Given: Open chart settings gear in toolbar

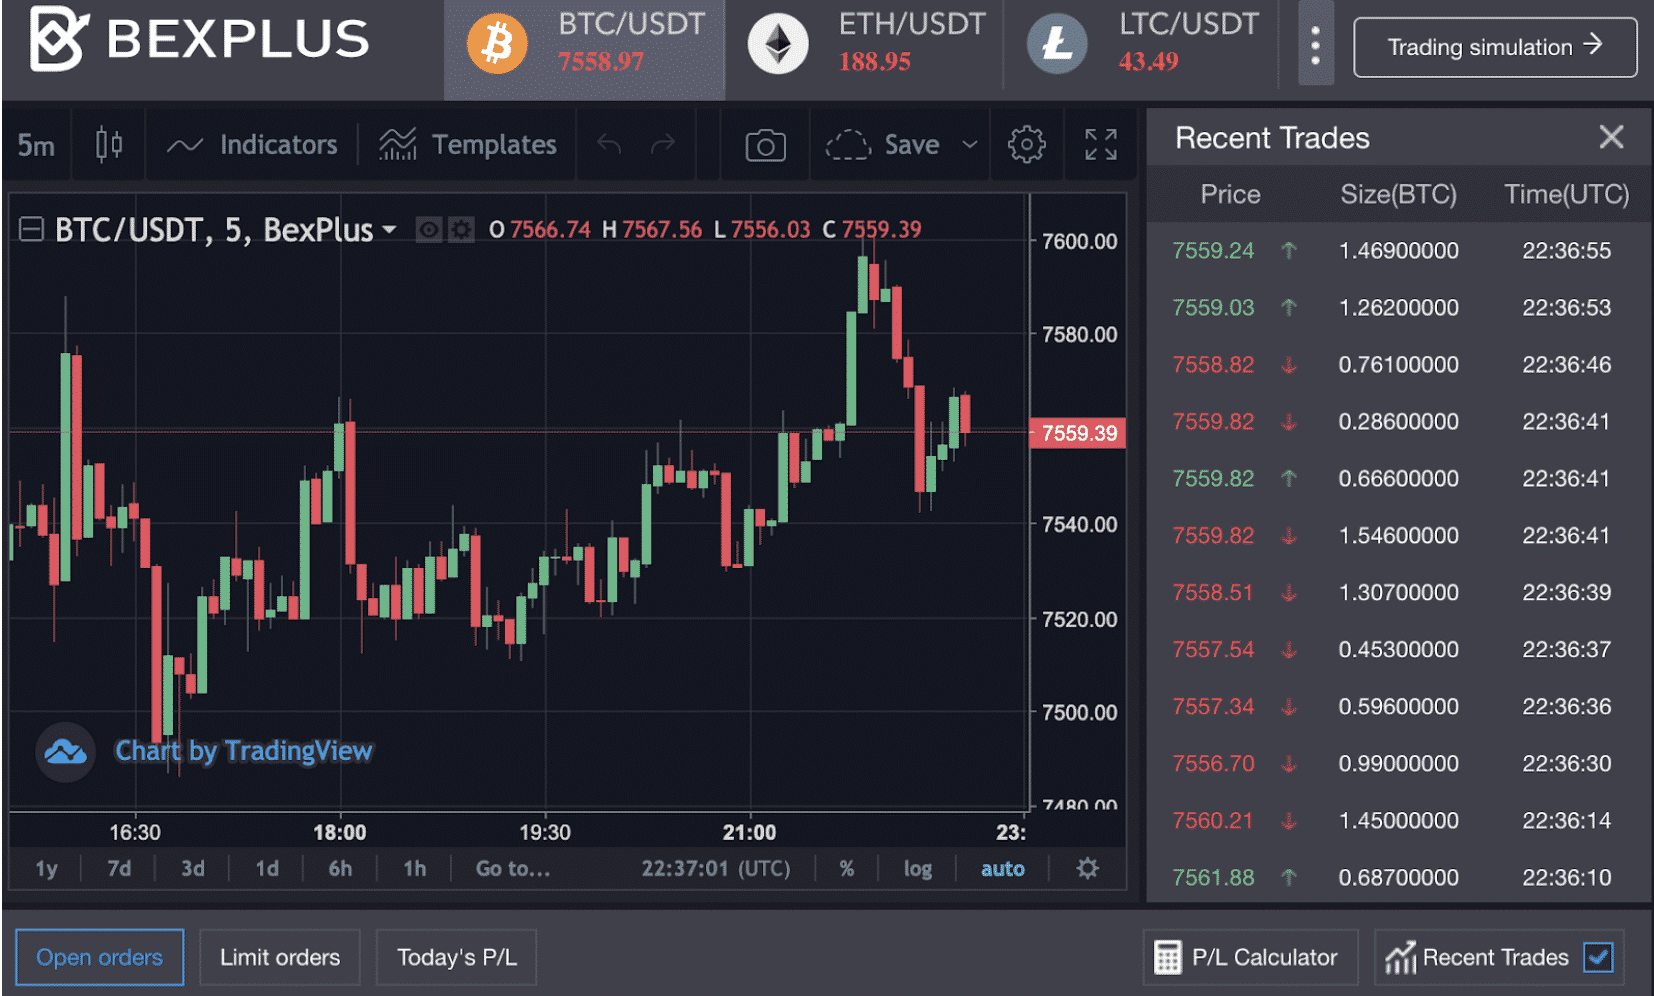Looking at the screenshot, I should point(1027,145).
